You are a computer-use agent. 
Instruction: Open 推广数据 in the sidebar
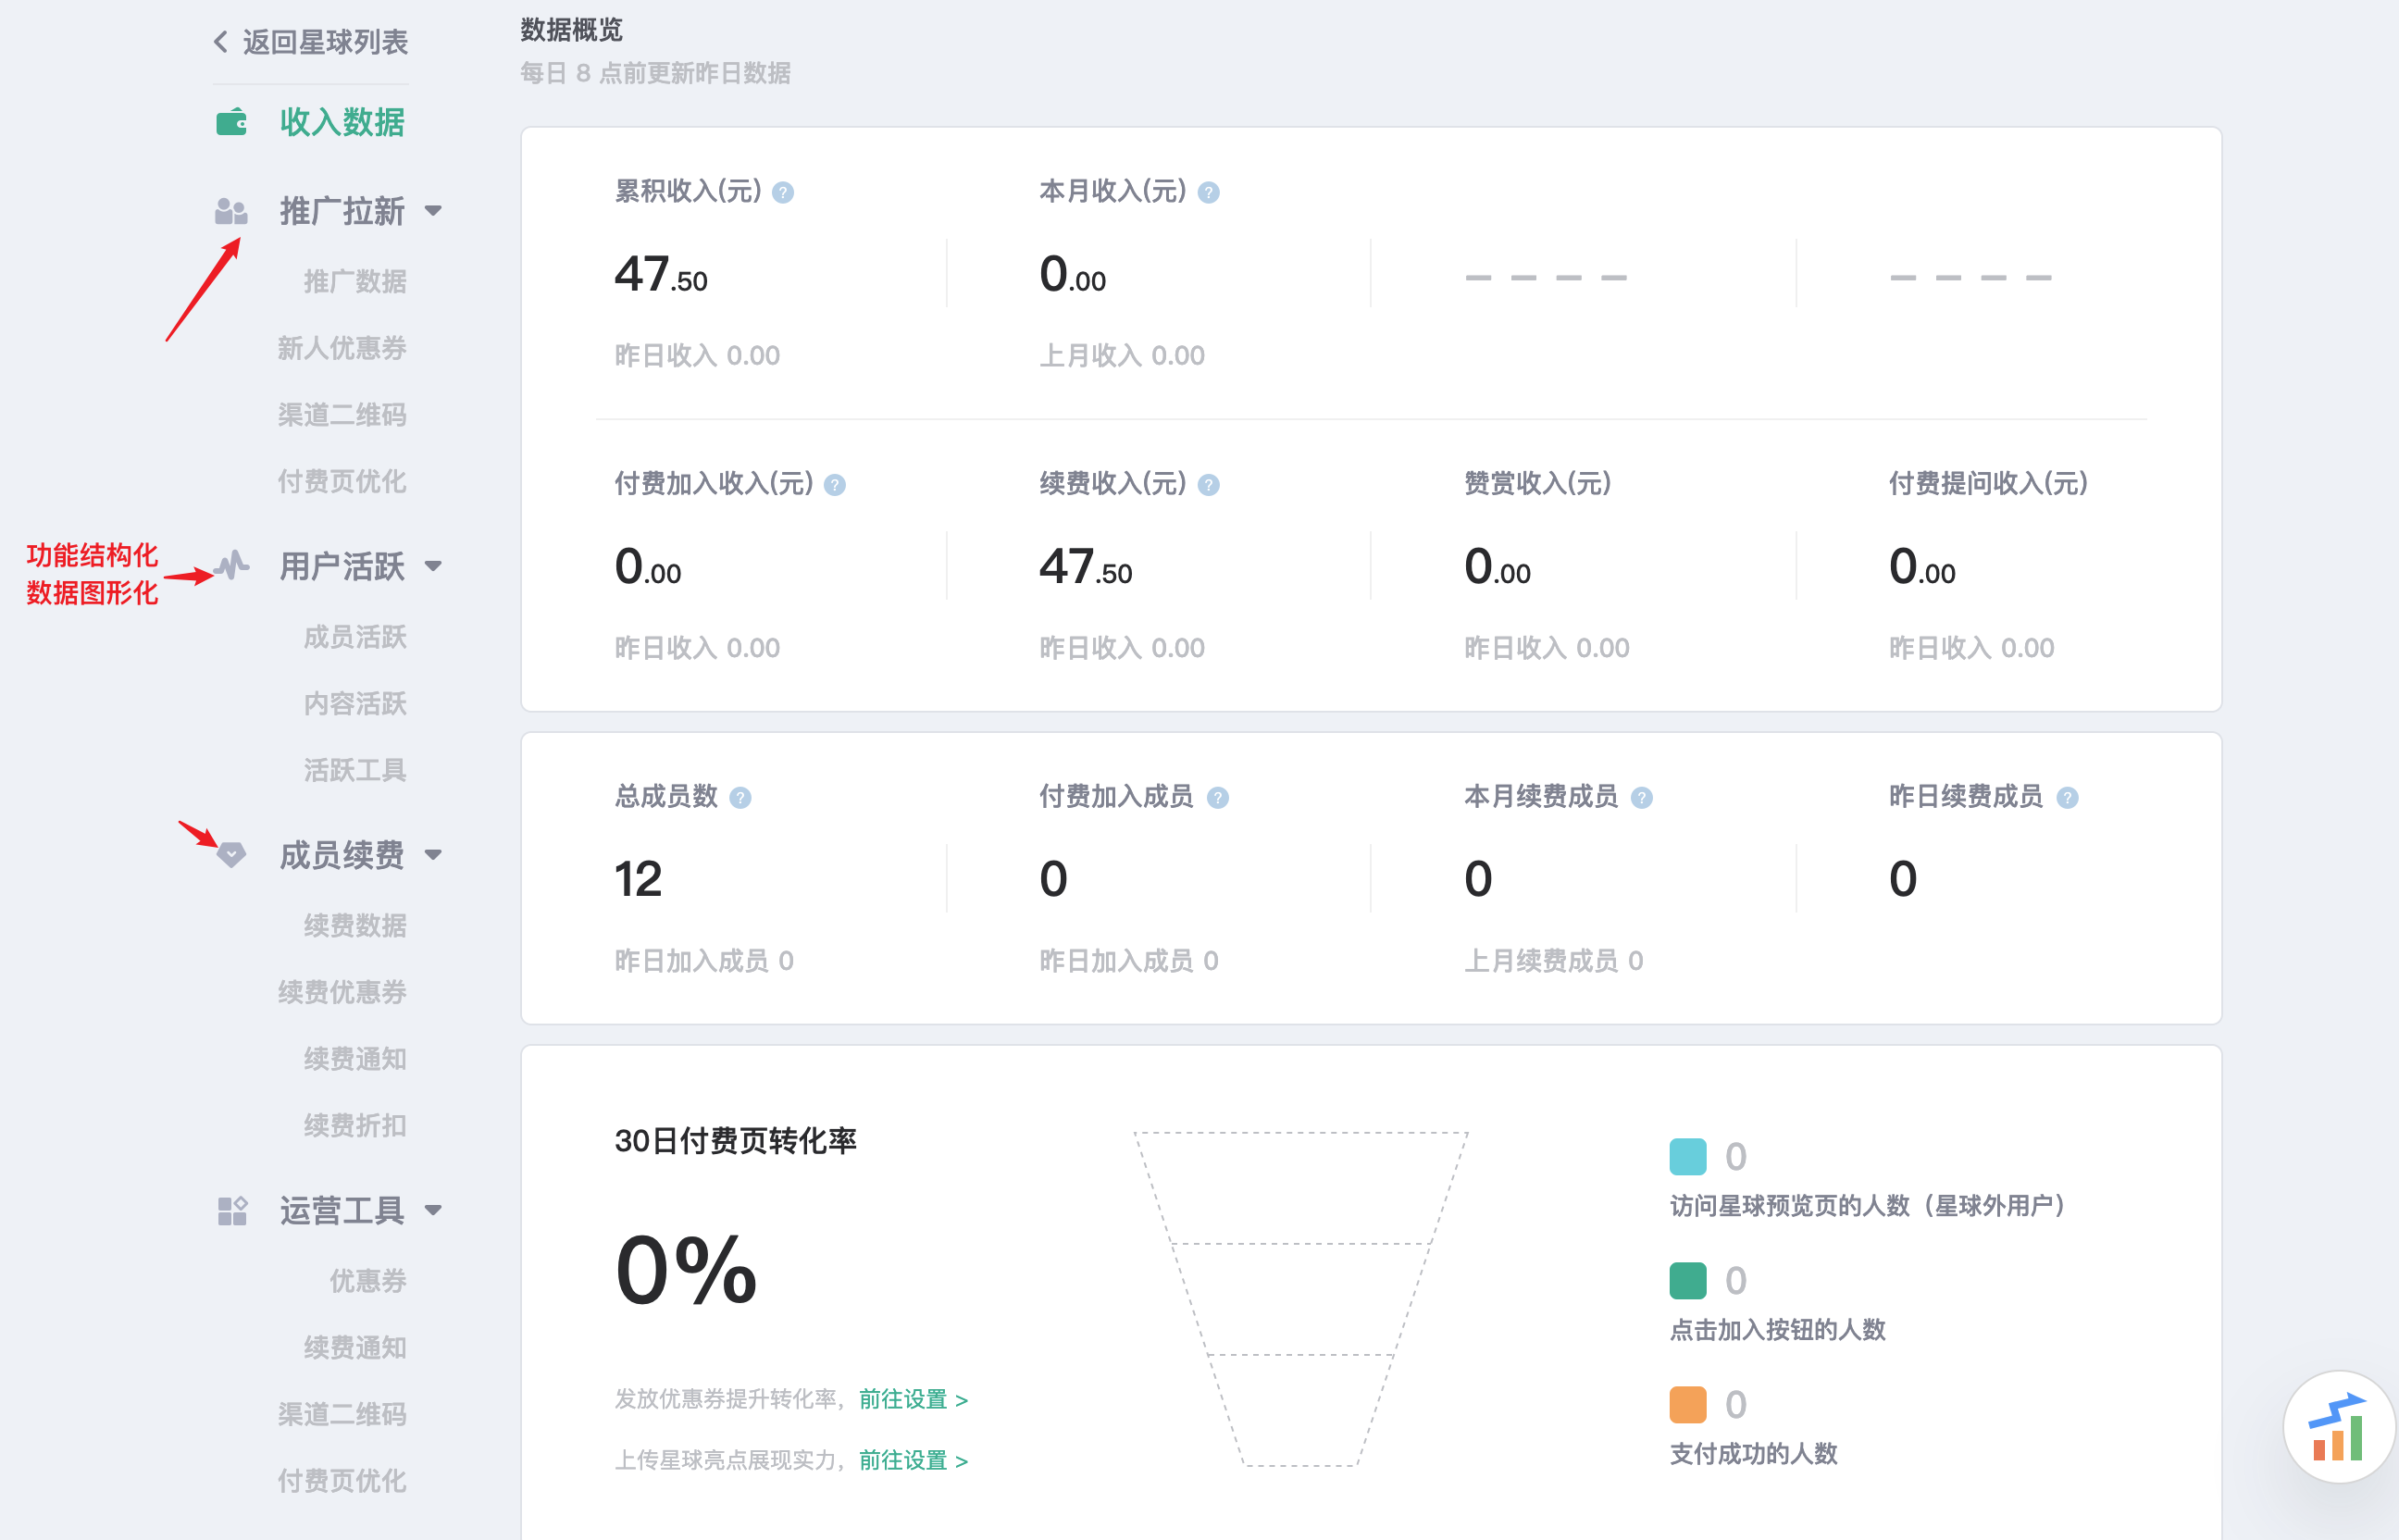point(355,281)
